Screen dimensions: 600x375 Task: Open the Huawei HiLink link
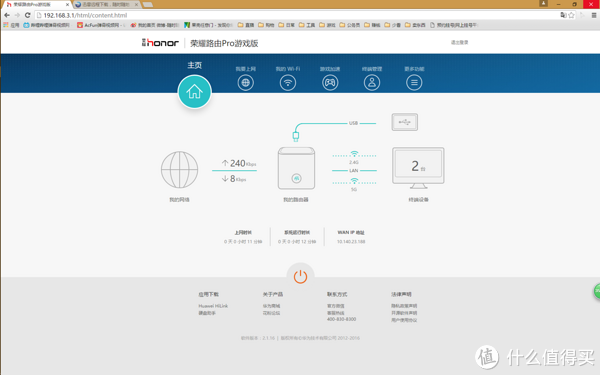(x=213, y=306)
